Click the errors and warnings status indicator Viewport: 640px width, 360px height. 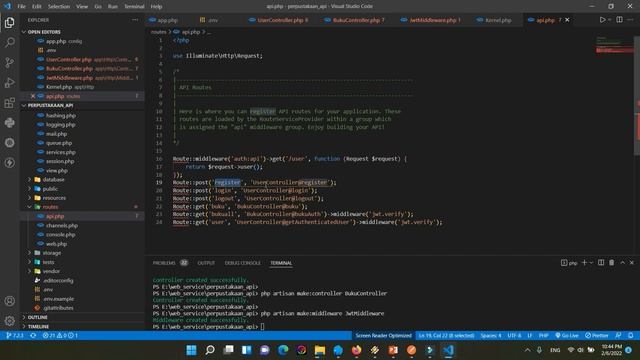click(x=60, y=336)
